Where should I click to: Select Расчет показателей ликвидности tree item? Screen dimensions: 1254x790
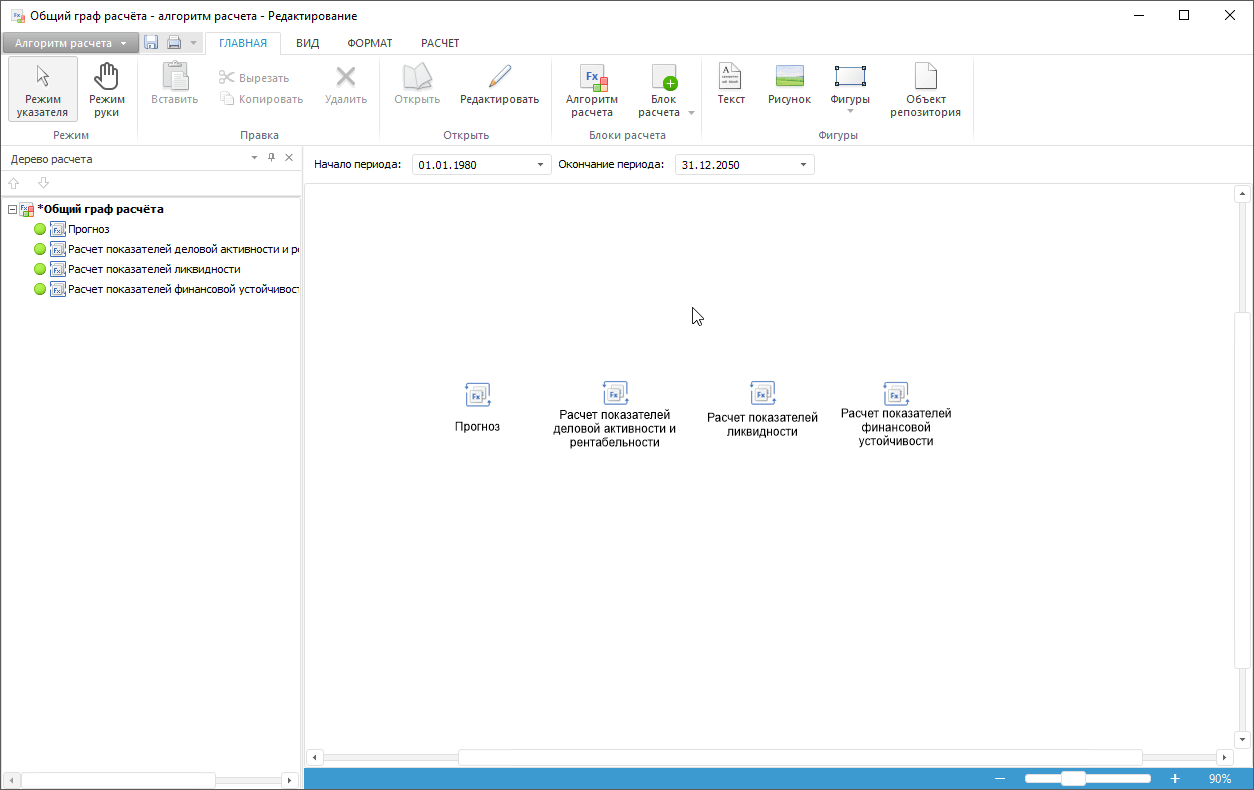tap(154, 269)
